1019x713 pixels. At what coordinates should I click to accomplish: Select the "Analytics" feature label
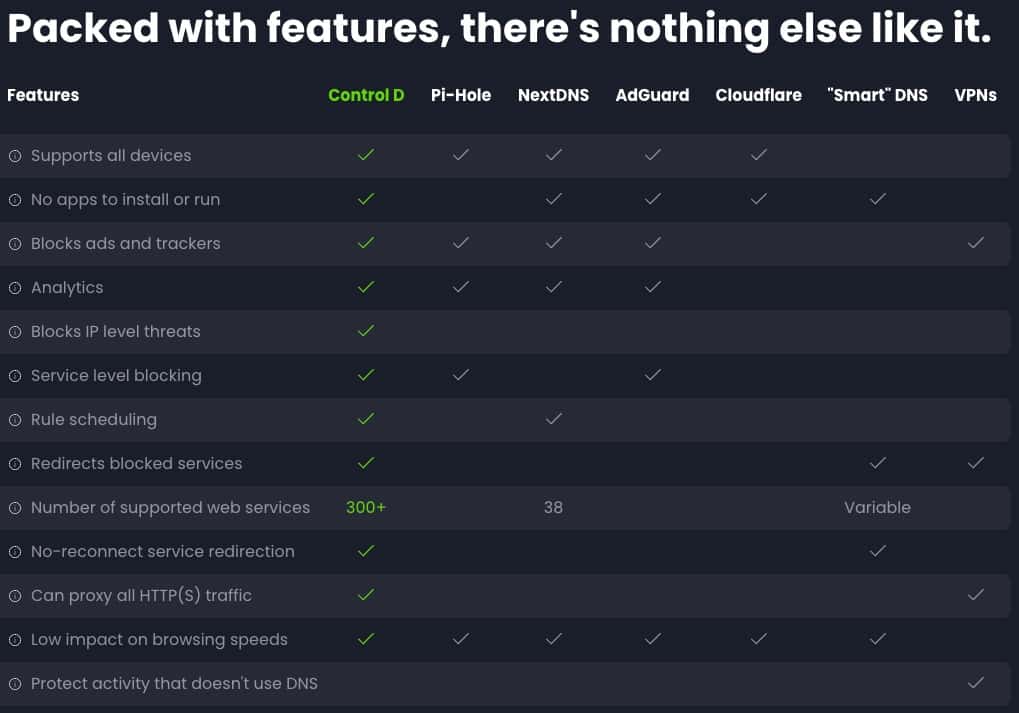[x=67, y=288]
